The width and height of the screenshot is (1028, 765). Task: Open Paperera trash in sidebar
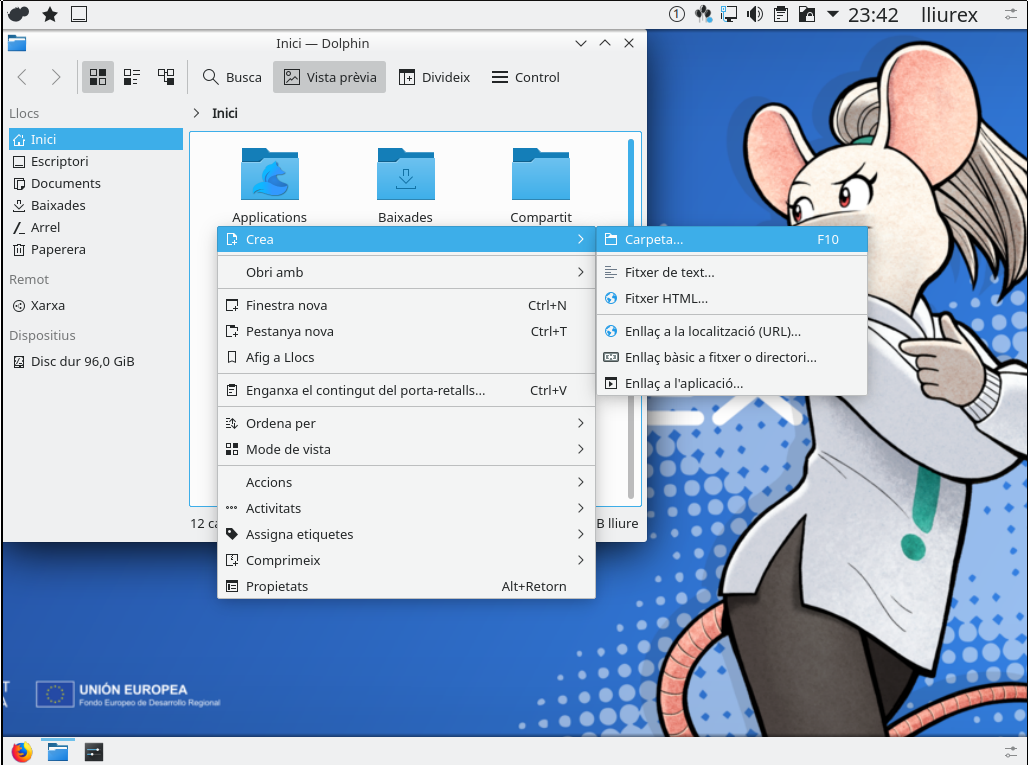point(96,250)
